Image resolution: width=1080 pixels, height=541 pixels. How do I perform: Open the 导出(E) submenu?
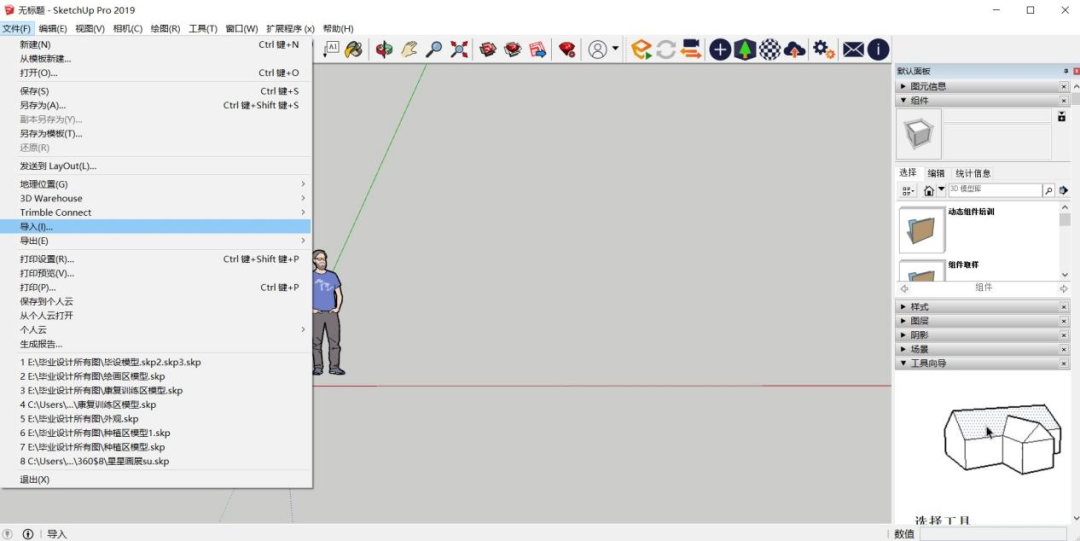click(156, 241)
